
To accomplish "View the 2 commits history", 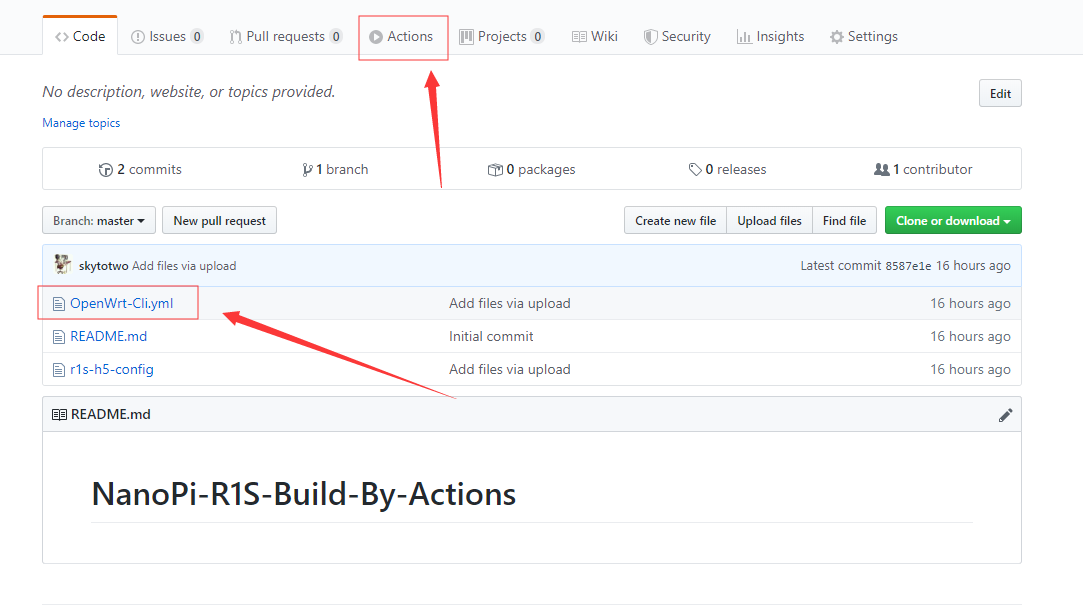I will point(140,169).
